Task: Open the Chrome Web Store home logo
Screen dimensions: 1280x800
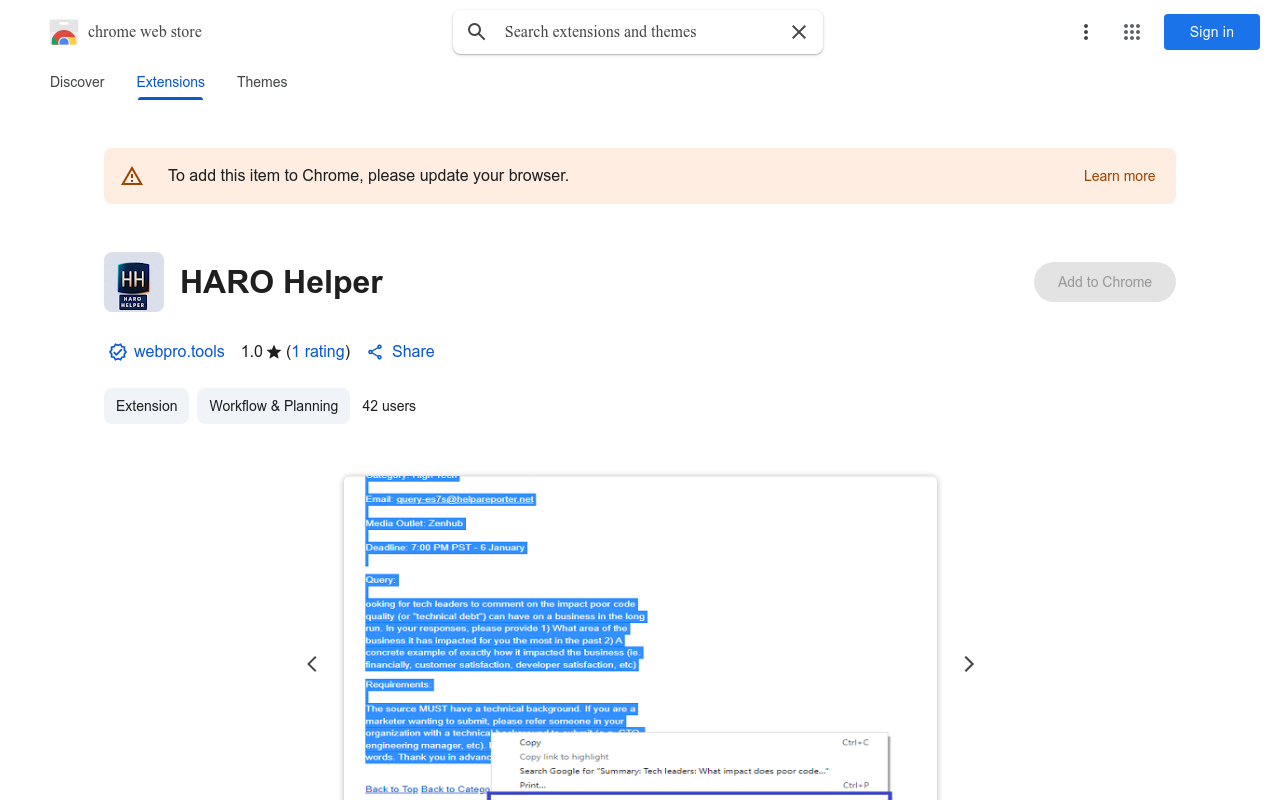Action: (64, 32)
